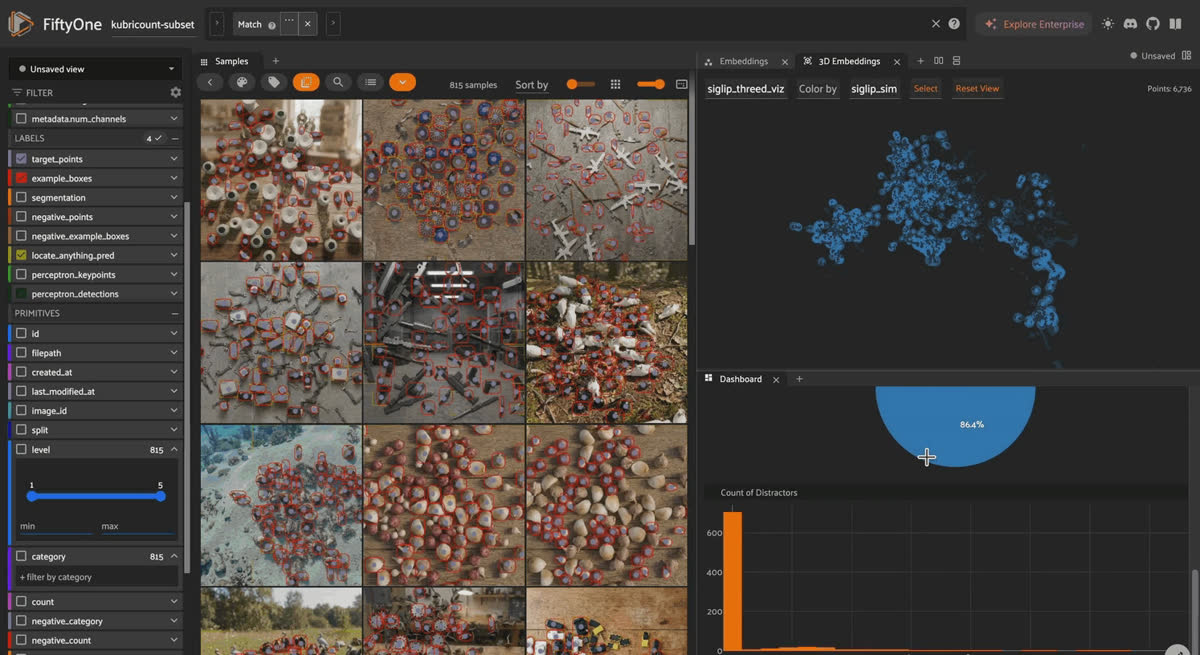Screen dimensions: 1200x655
Task: Close the 3D Embeddings tab
Action: tap(896, 61)
